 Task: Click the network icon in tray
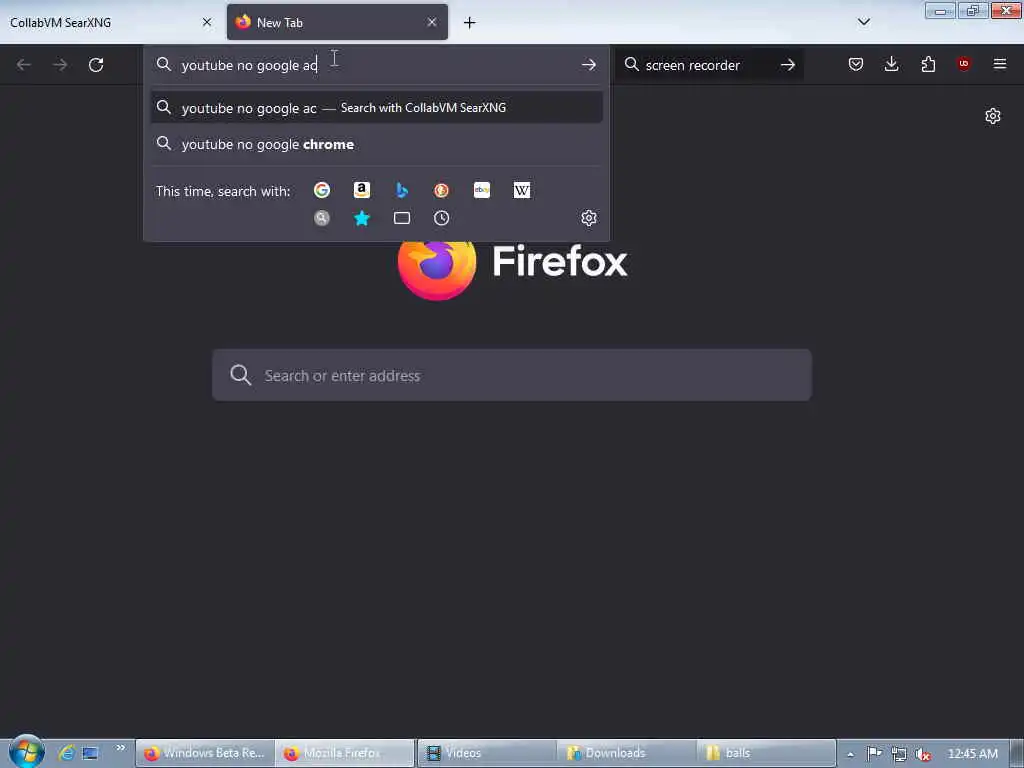click(899, 754)
